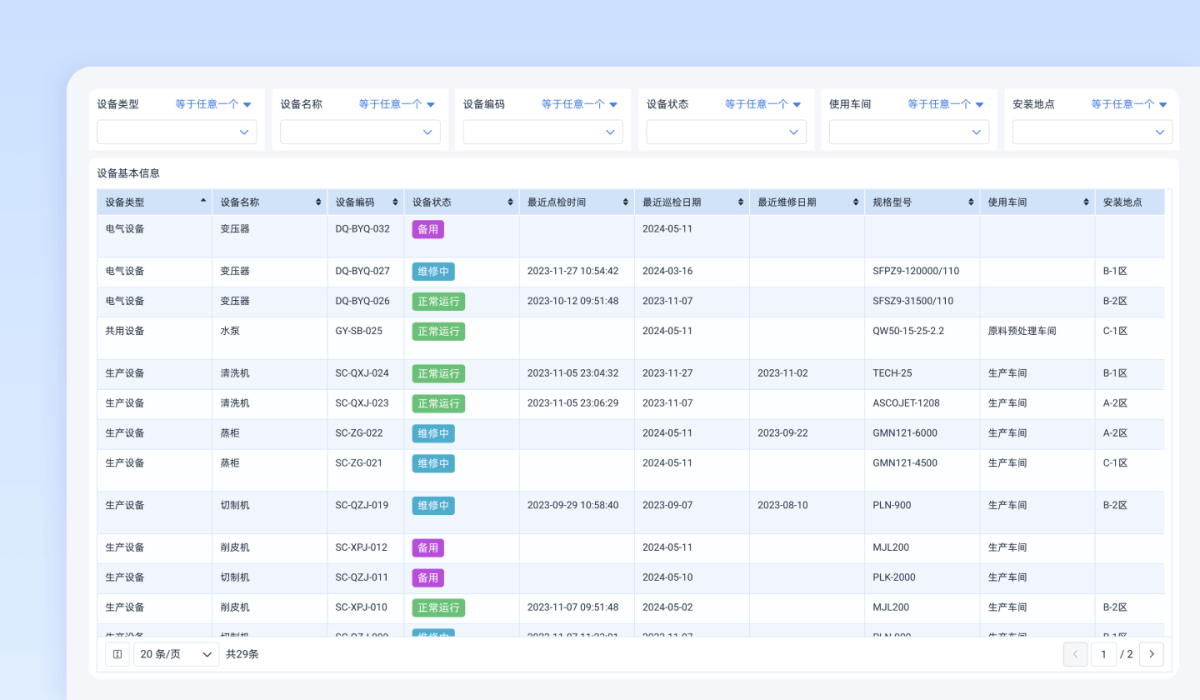
Task: Select row with code SC-QXJ-024
Action: (631, 374)
